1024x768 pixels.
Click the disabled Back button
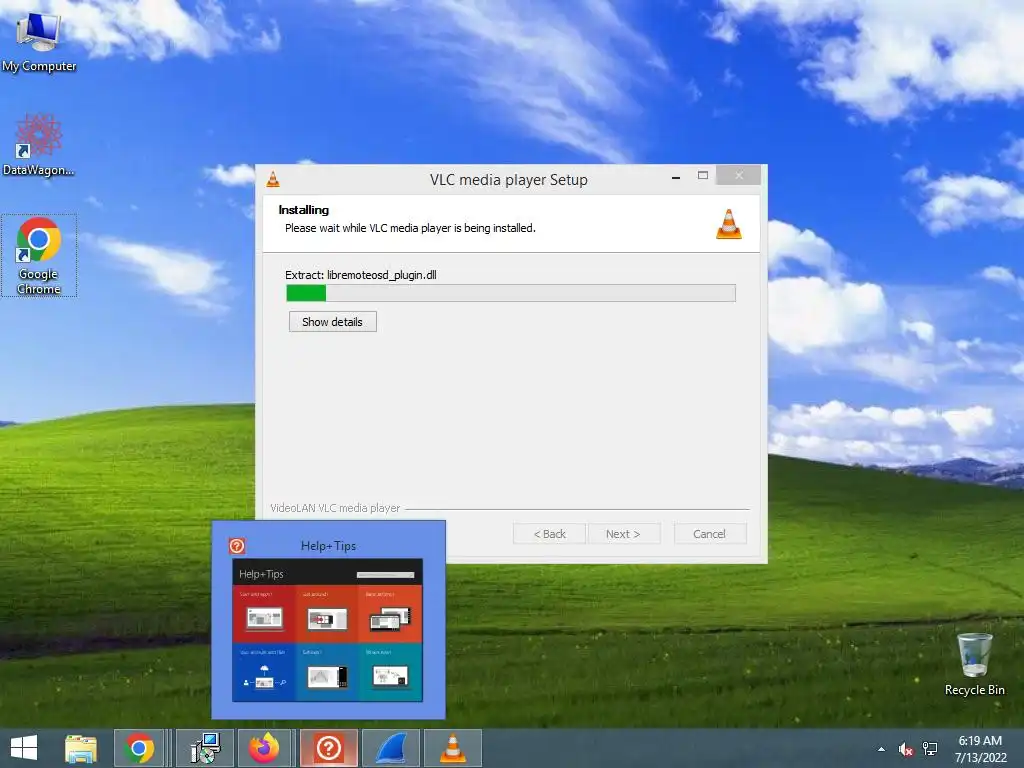coord(549,534)
